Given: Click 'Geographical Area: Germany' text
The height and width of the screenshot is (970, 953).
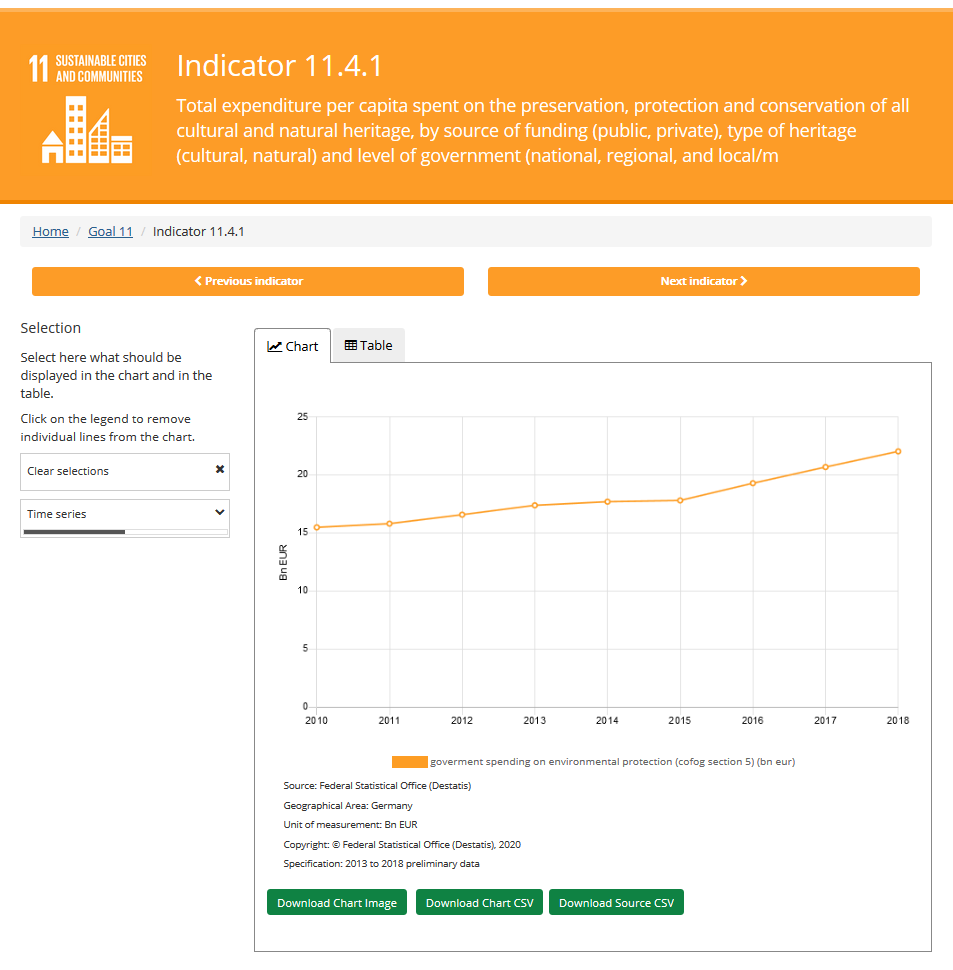Looking at the screenshot, I should pyautogui.click(x=348, y=805).
